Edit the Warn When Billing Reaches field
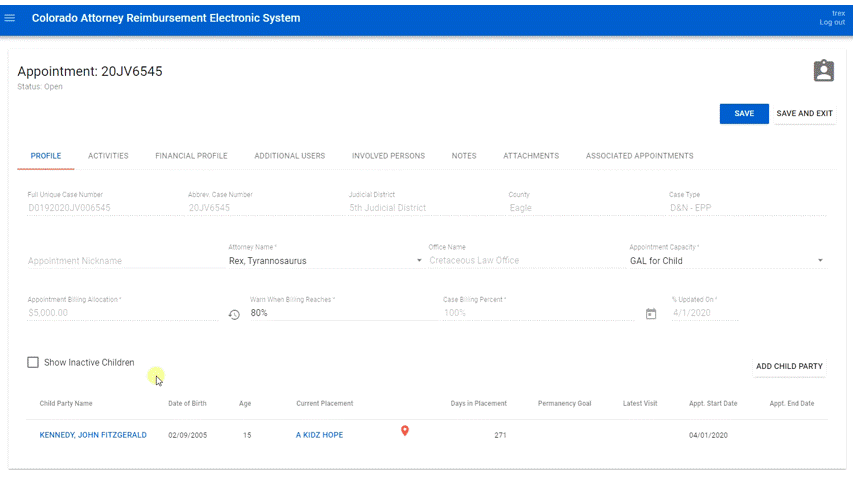853x480 pixels. (x=344, y=313)
